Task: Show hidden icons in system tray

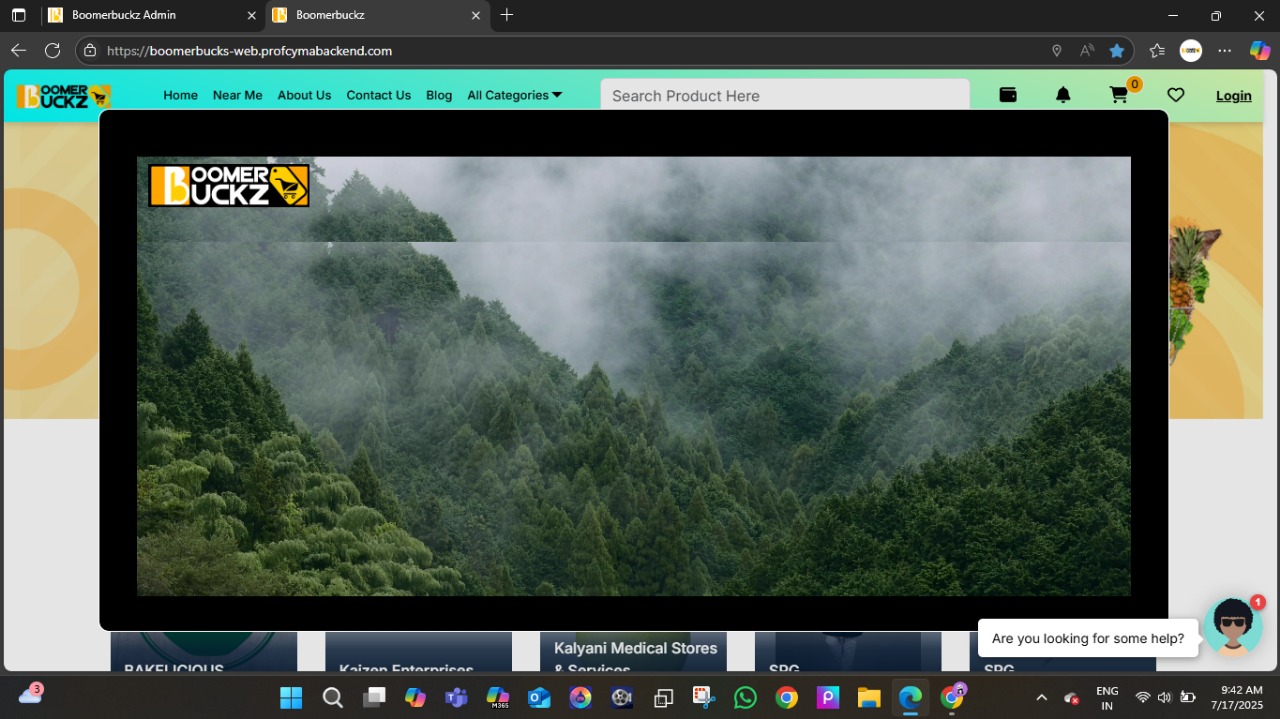Action: click(1041, 698)
